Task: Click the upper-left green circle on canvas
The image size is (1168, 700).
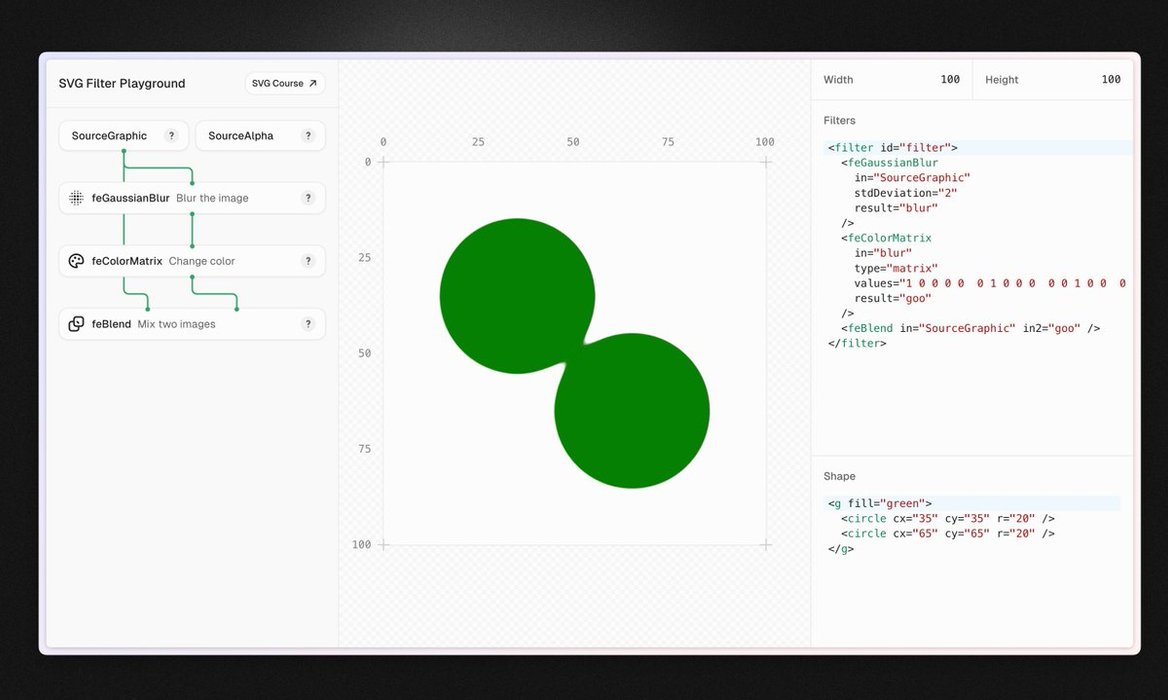Action: (515, 294)
